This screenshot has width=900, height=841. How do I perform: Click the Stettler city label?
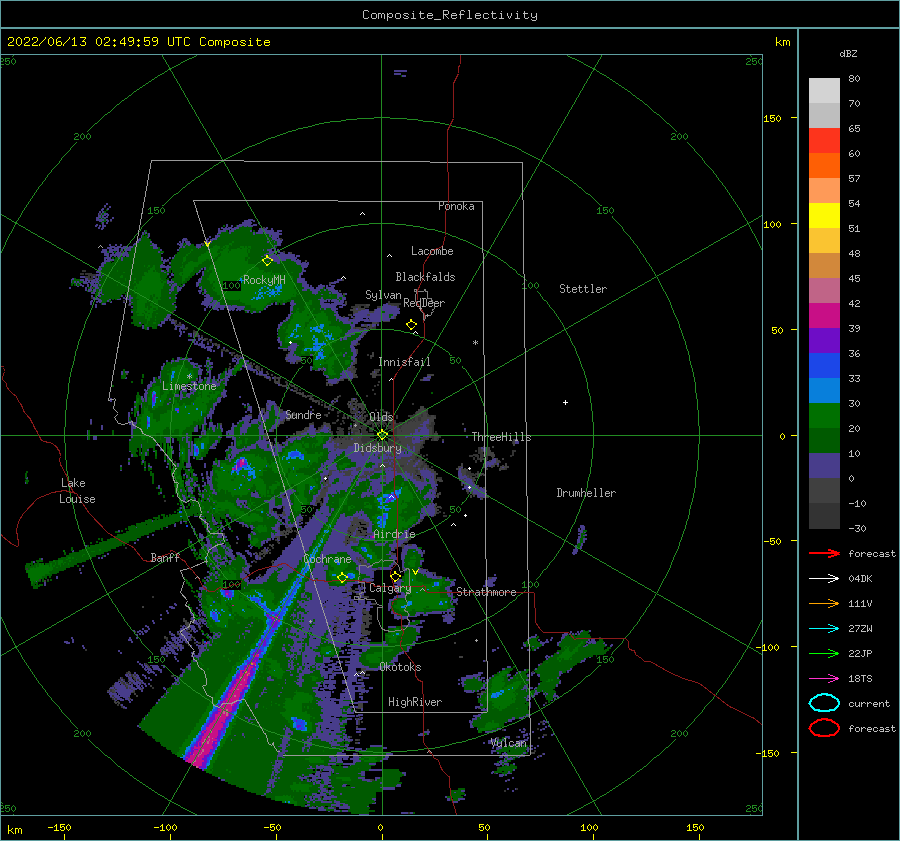coord(583,289)
